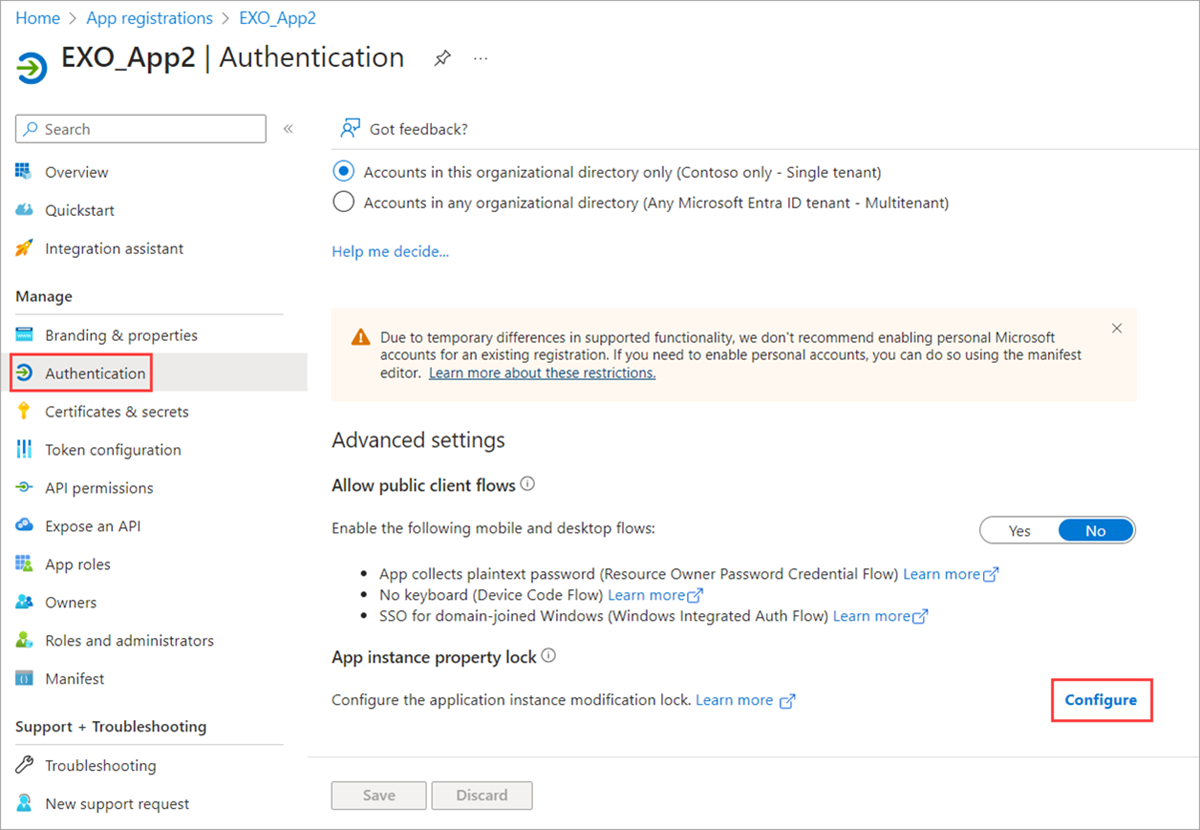The height and width of the screenshot is (830, 1200).
Task: Set Allow public client flows to Yes
Action: (x=1019, y=531)
